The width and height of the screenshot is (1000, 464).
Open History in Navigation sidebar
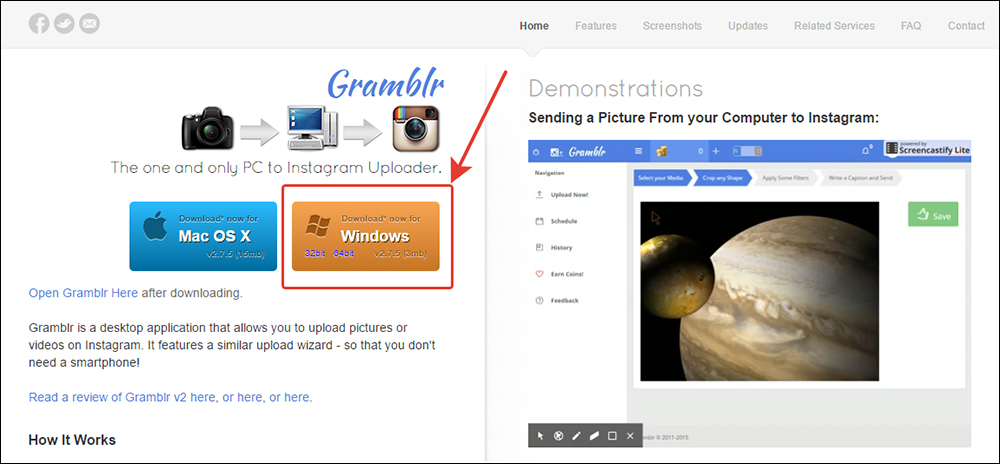[554, 247]
